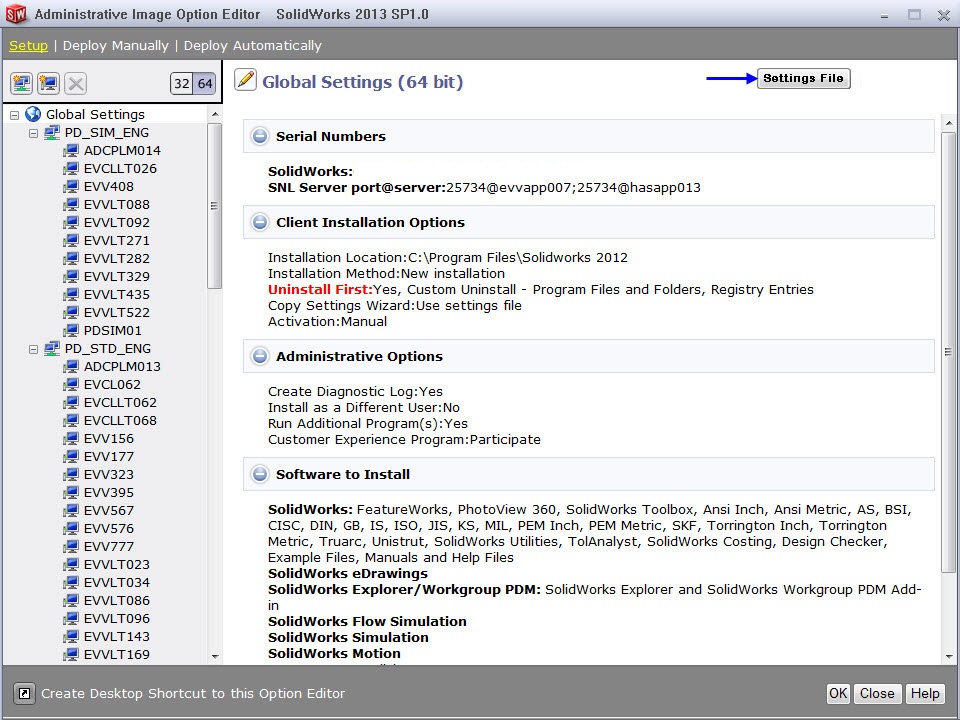Click the Close button at bottom
Image resolution: width=960 pixels, height=720 pixels.
pyautogui.click(x=877, y=693)
